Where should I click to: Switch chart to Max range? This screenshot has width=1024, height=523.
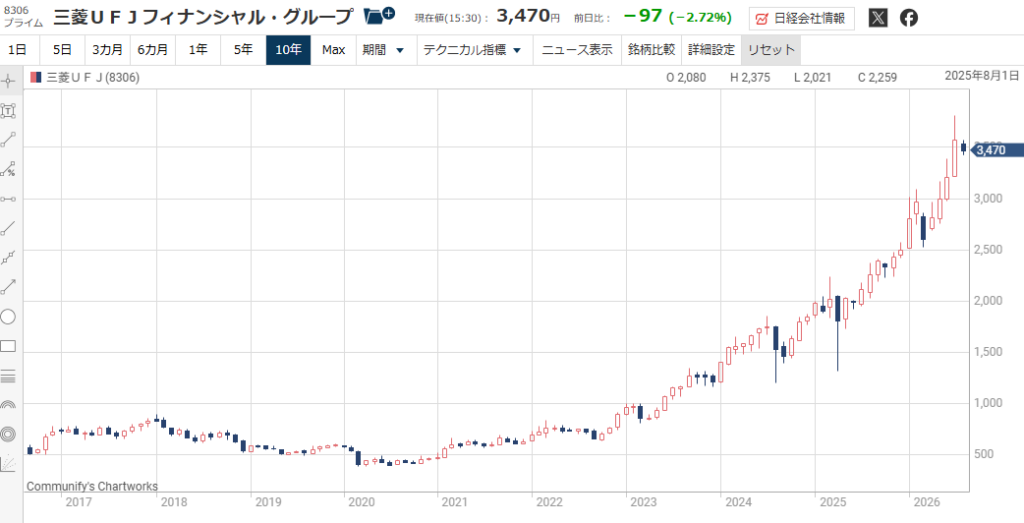point(333,50)
